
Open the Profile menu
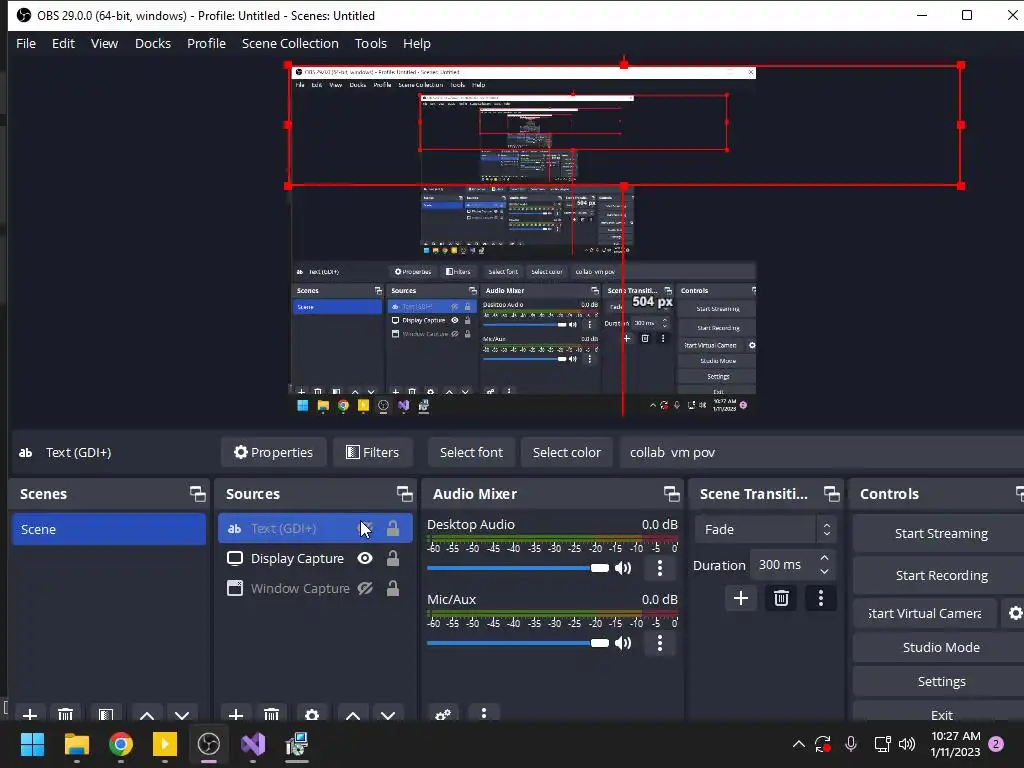pos(206,43)
